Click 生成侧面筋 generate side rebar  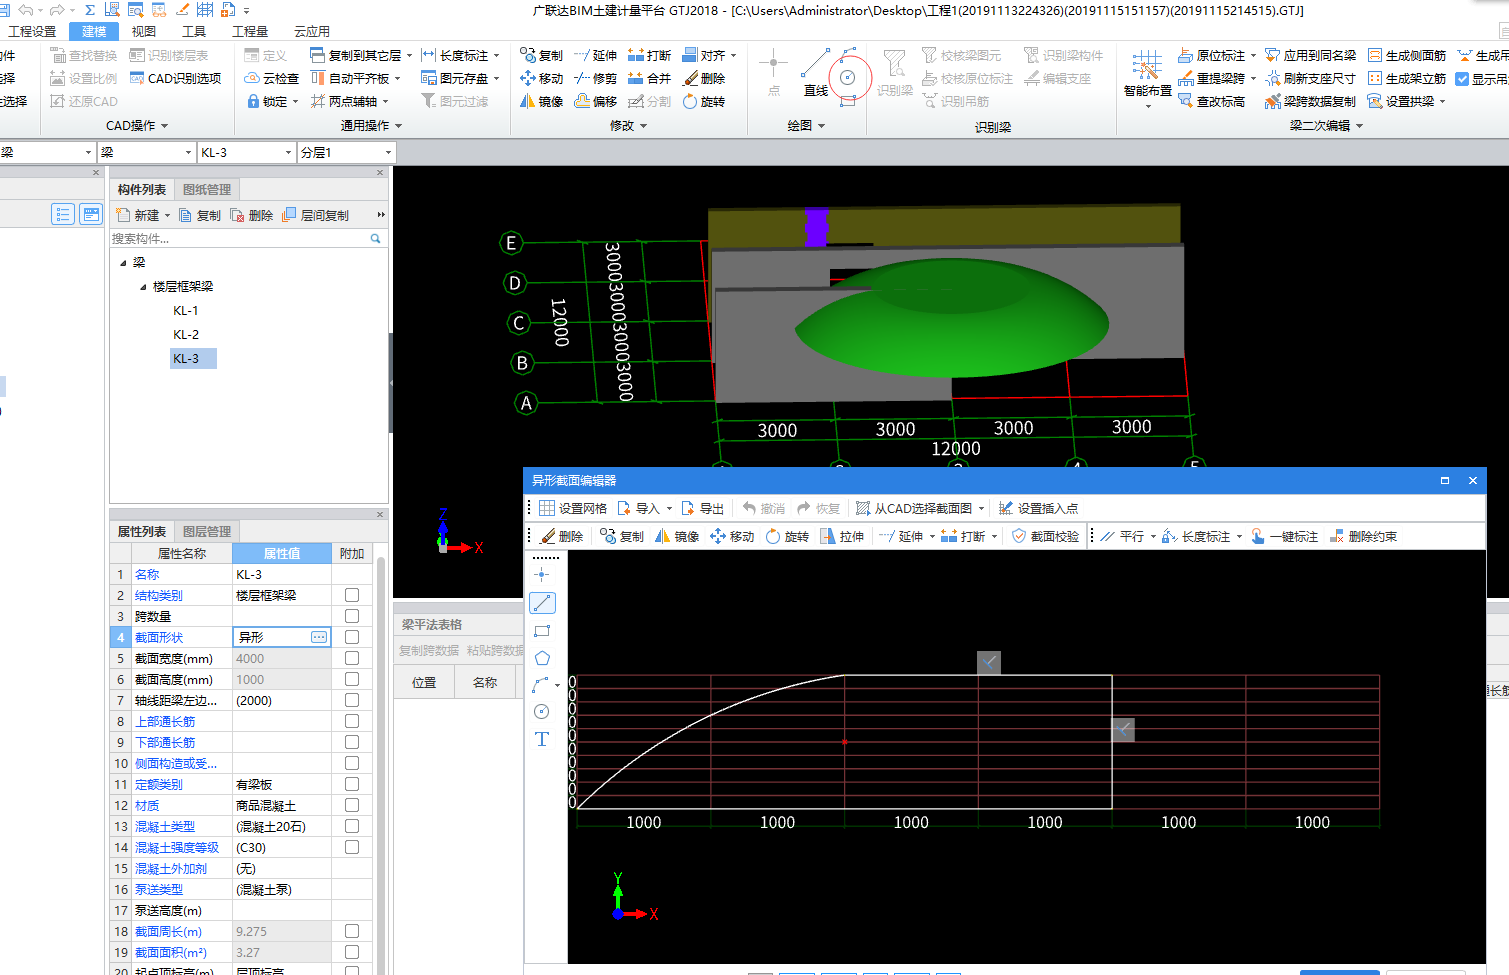(1406, 55)
